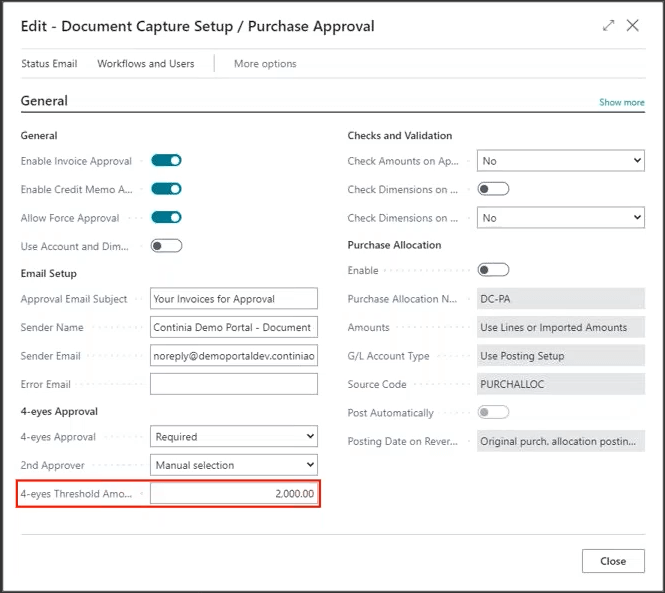Viewport: 665px width, 593px height.
Task: Turn off Allow Force Approval toggle
Action: pyautogui.click(x=166, y=217)
